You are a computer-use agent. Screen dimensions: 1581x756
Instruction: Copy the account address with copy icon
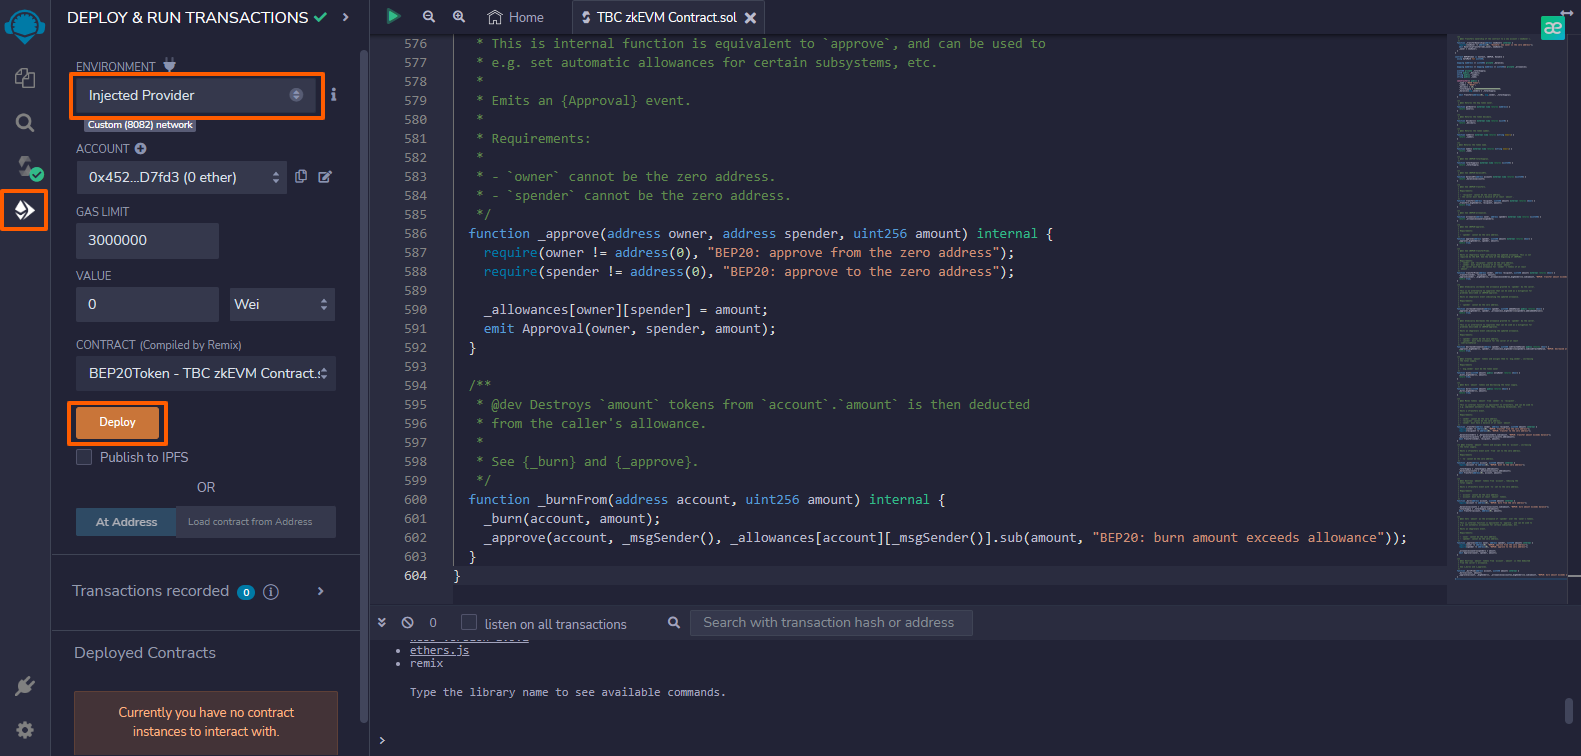coord(301,176)
